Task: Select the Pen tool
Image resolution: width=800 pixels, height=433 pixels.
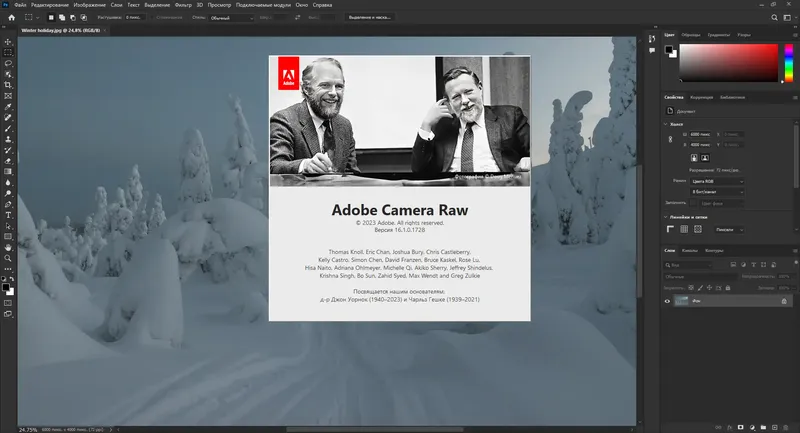Action: pos(8,204)
